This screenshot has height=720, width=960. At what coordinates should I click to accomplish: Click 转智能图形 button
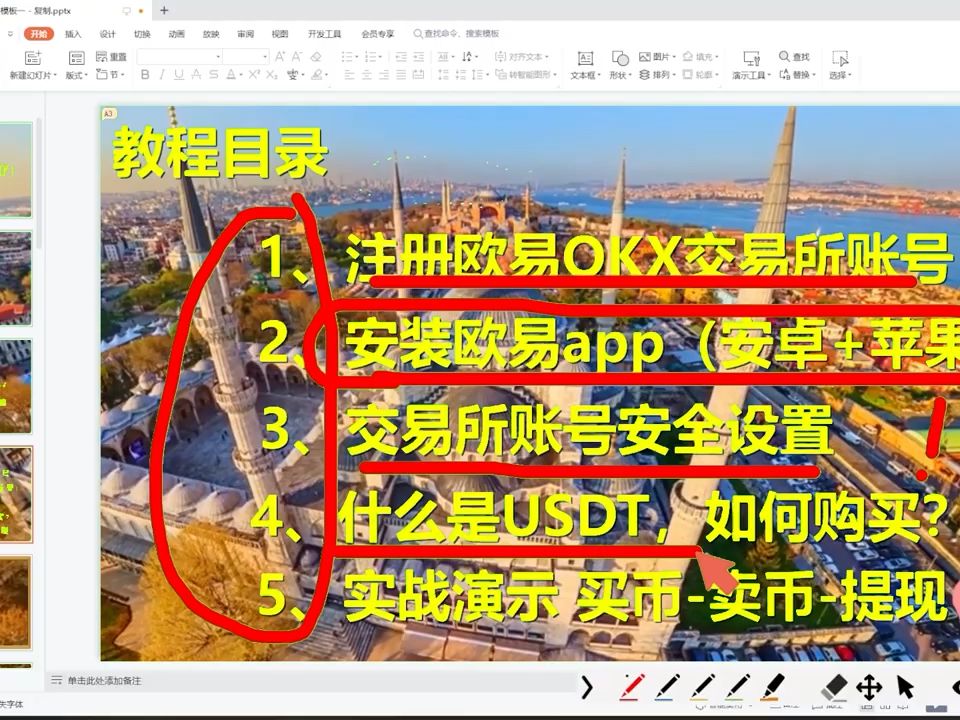pyautogui.click(x=527, y=75)
